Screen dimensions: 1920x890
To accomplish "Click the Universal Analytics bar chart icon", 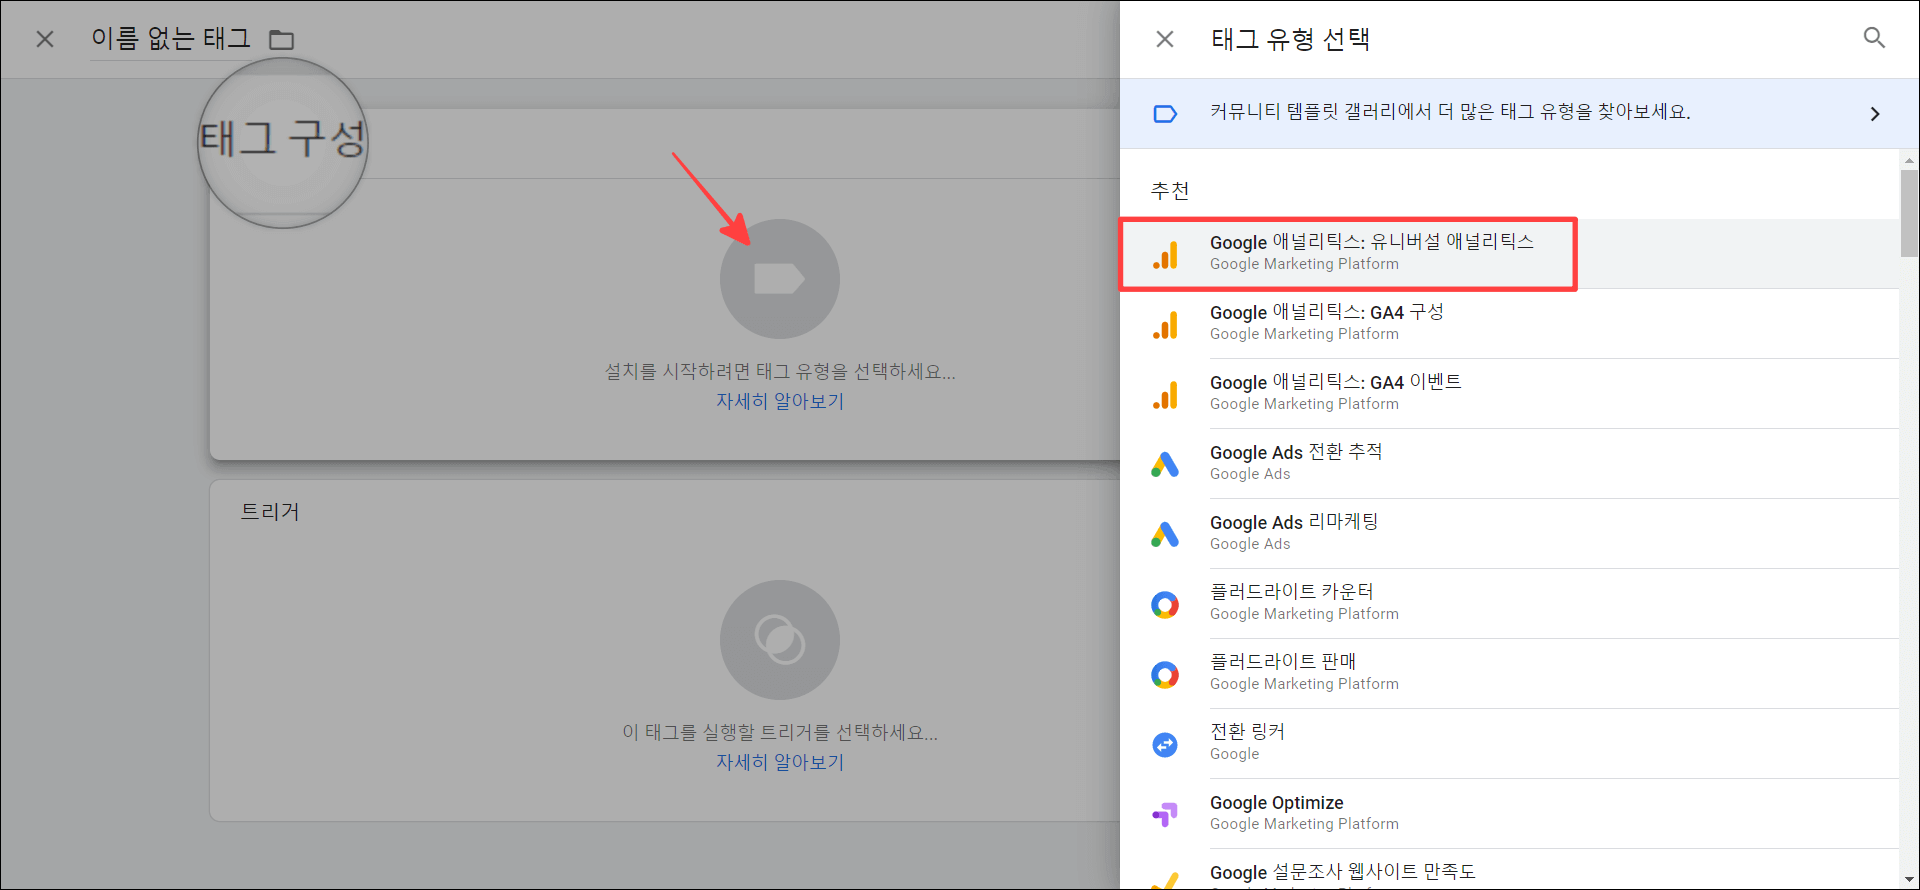I will 1165,255.
